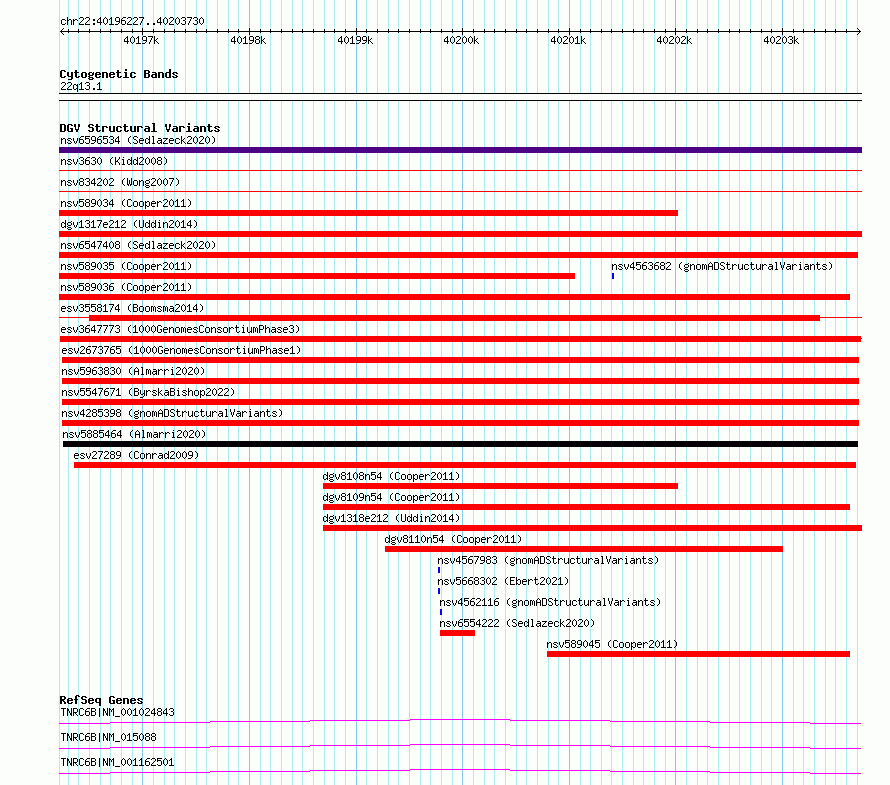
Task: Open nsv589045 (Cooper2011) label
Action: [x=612, y=644]
